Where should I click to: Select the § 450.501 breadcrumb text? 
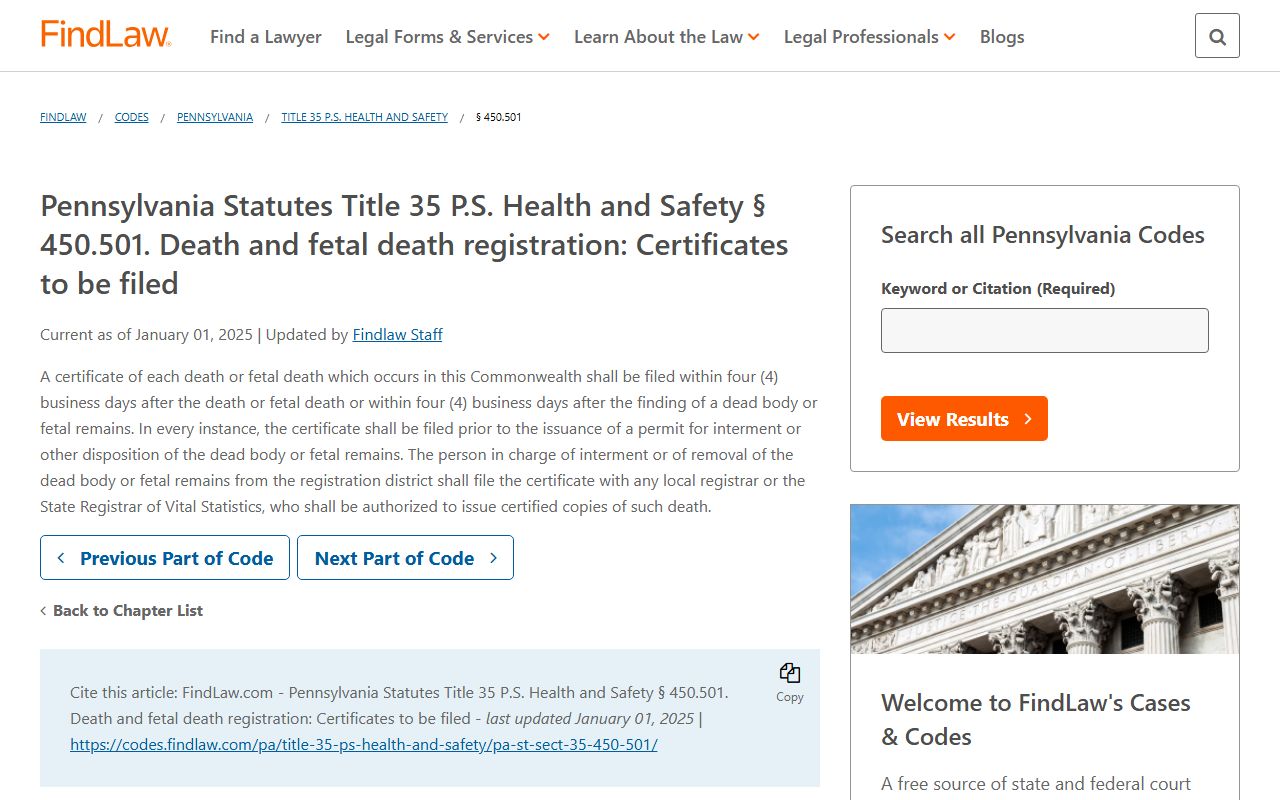tap(499, 117)
